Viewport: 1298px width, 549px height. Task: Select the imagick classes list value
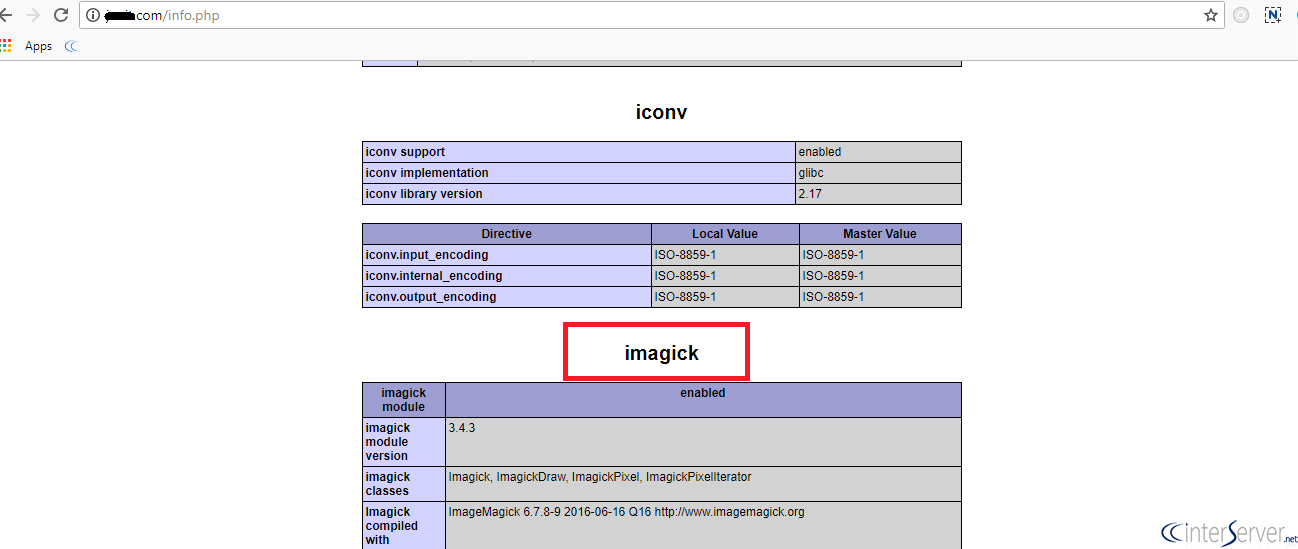pyautogui.click(x=600, y=477)
